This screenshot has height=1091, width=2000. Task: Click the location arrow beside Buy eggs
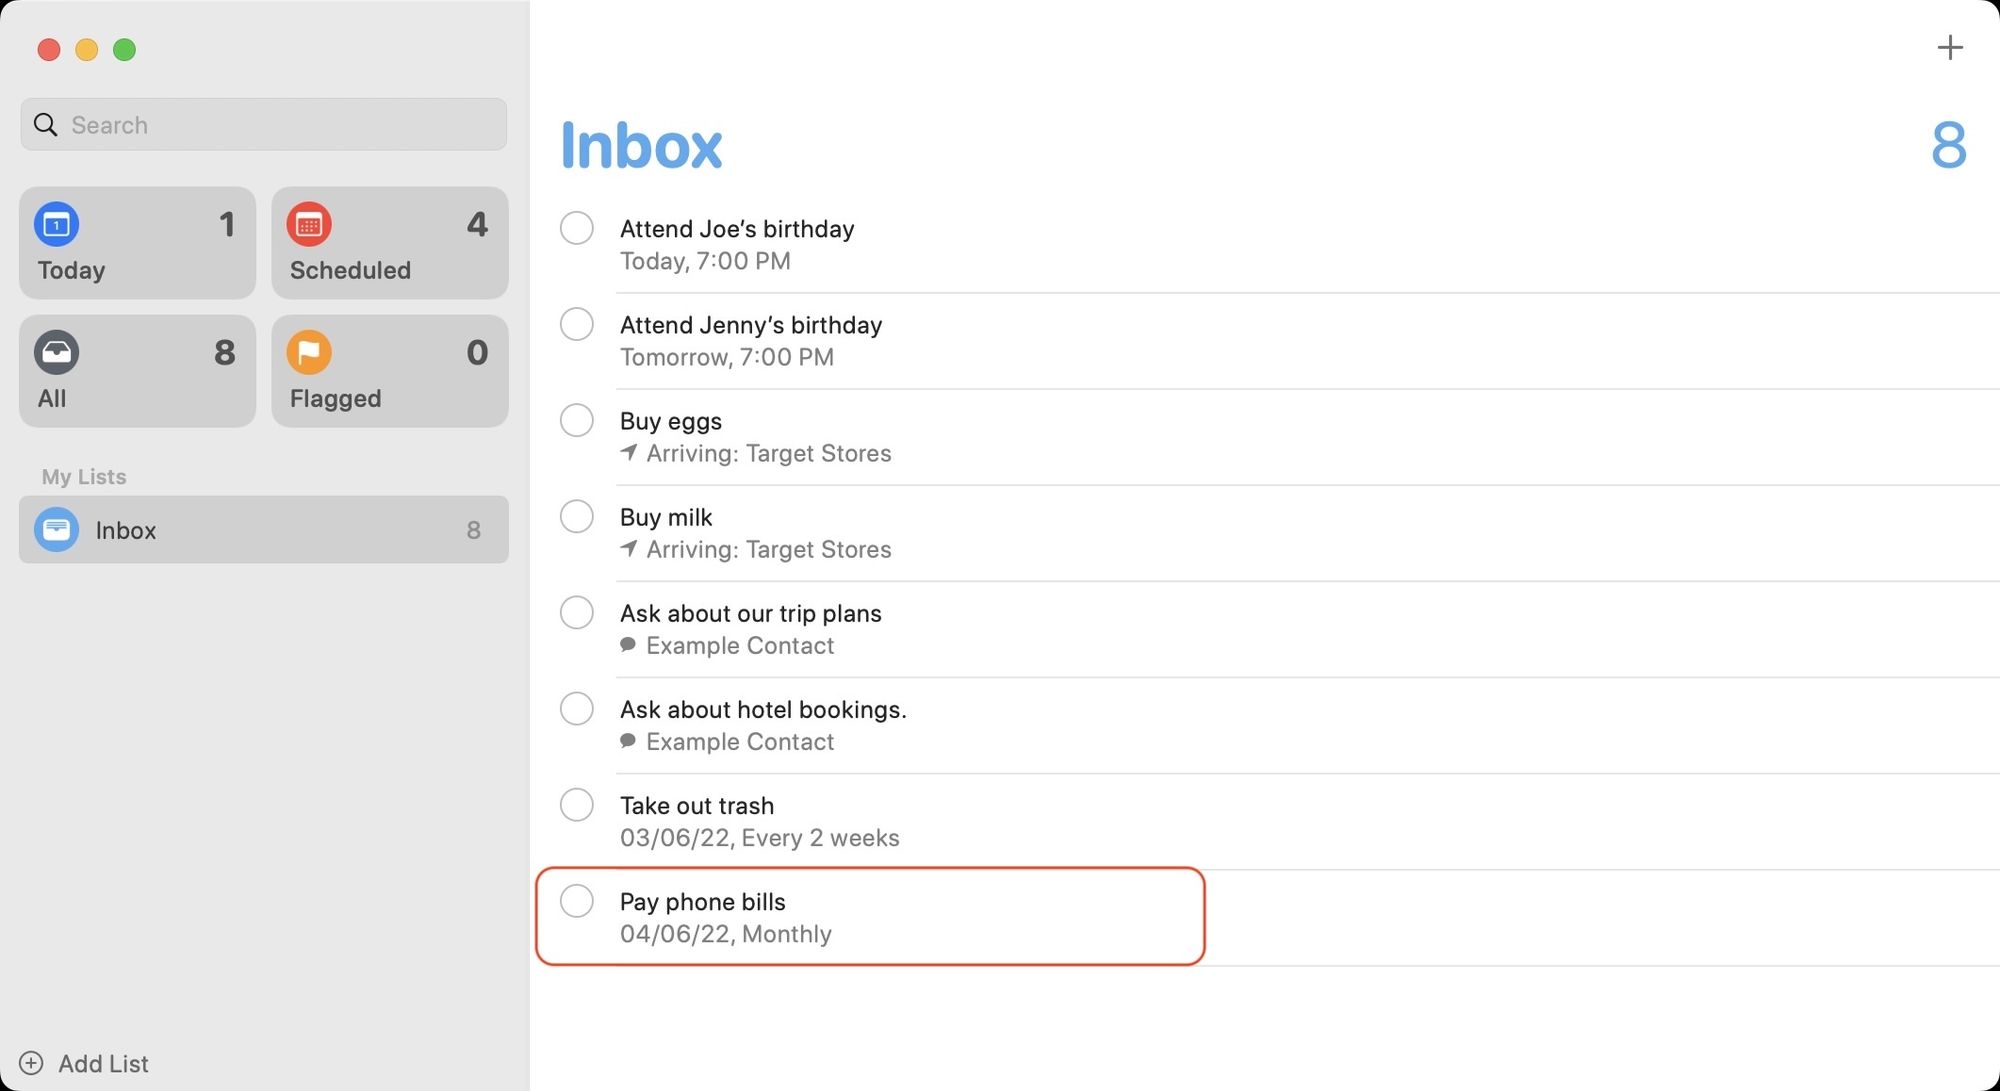pos(629,453)
